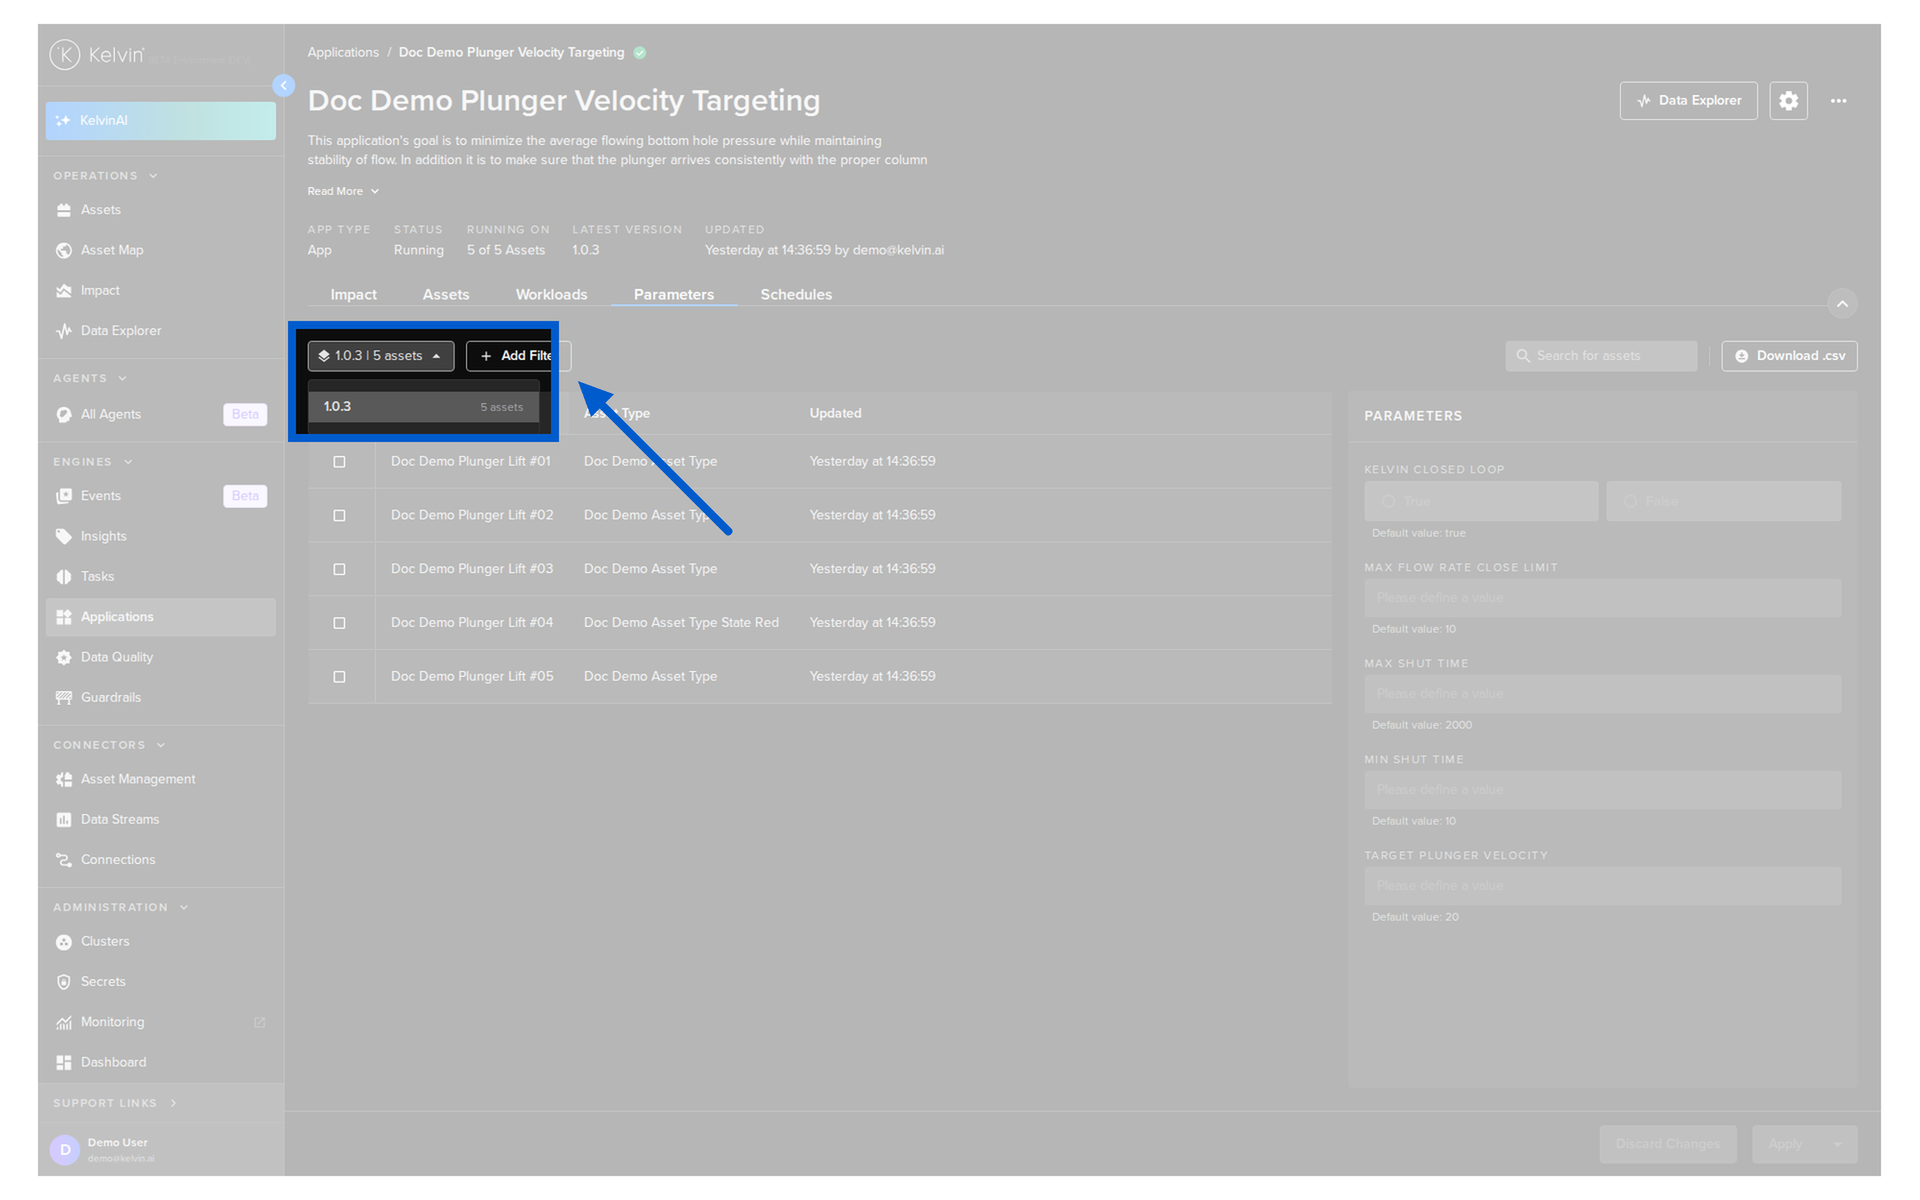Click the Secrets shield icon
This screenshot has height=1200, width=1920.
(64, 982)
